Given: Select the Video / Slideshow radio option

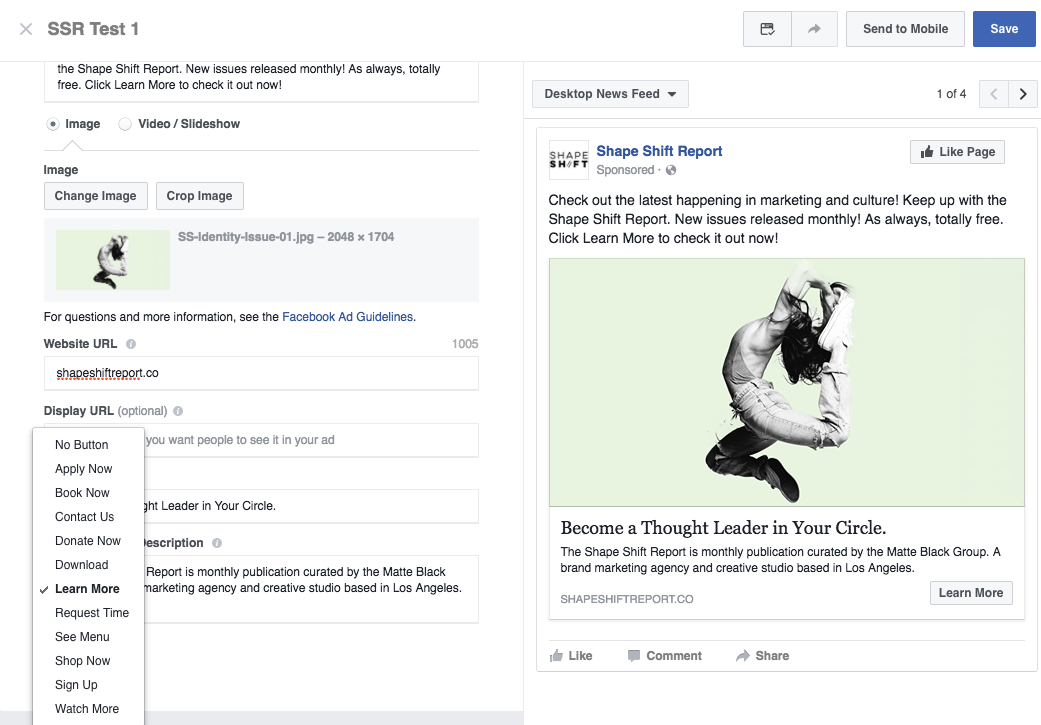Looking at the screenshot, I should [x=125, y=124].
